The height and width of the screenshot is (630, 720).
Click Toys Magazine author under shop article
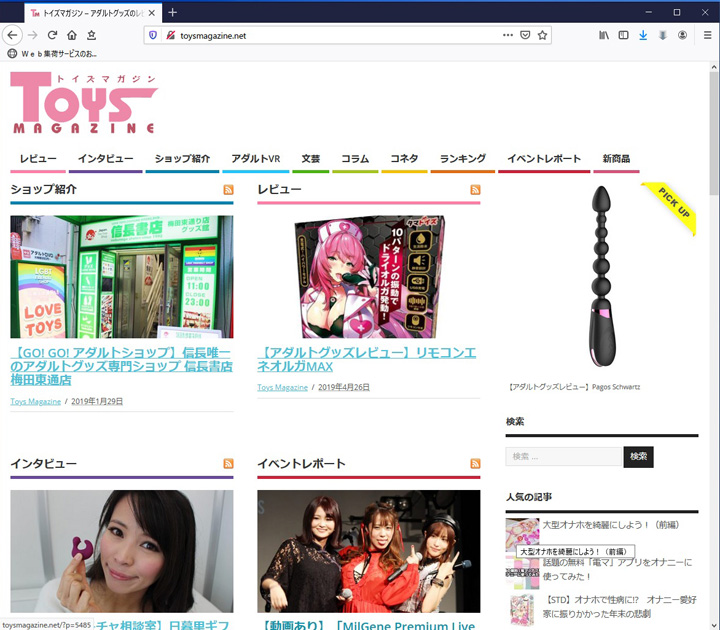pos(36,401)
